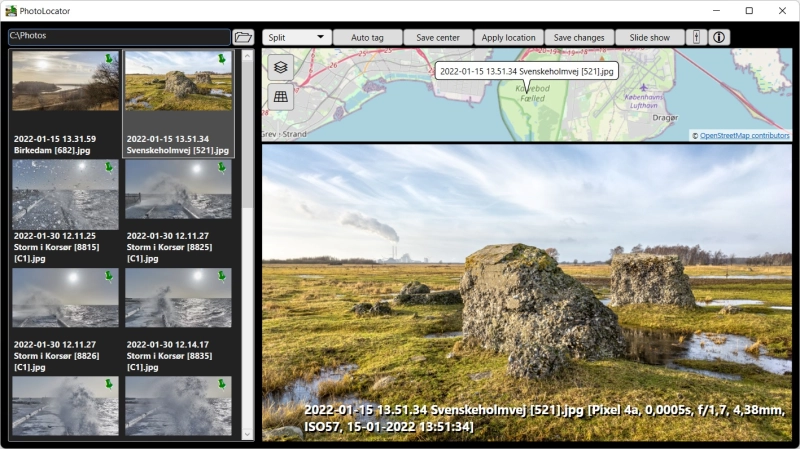Screen dimensions: 800x449
Task: Click the map layers icon
Action: (281, 67)
